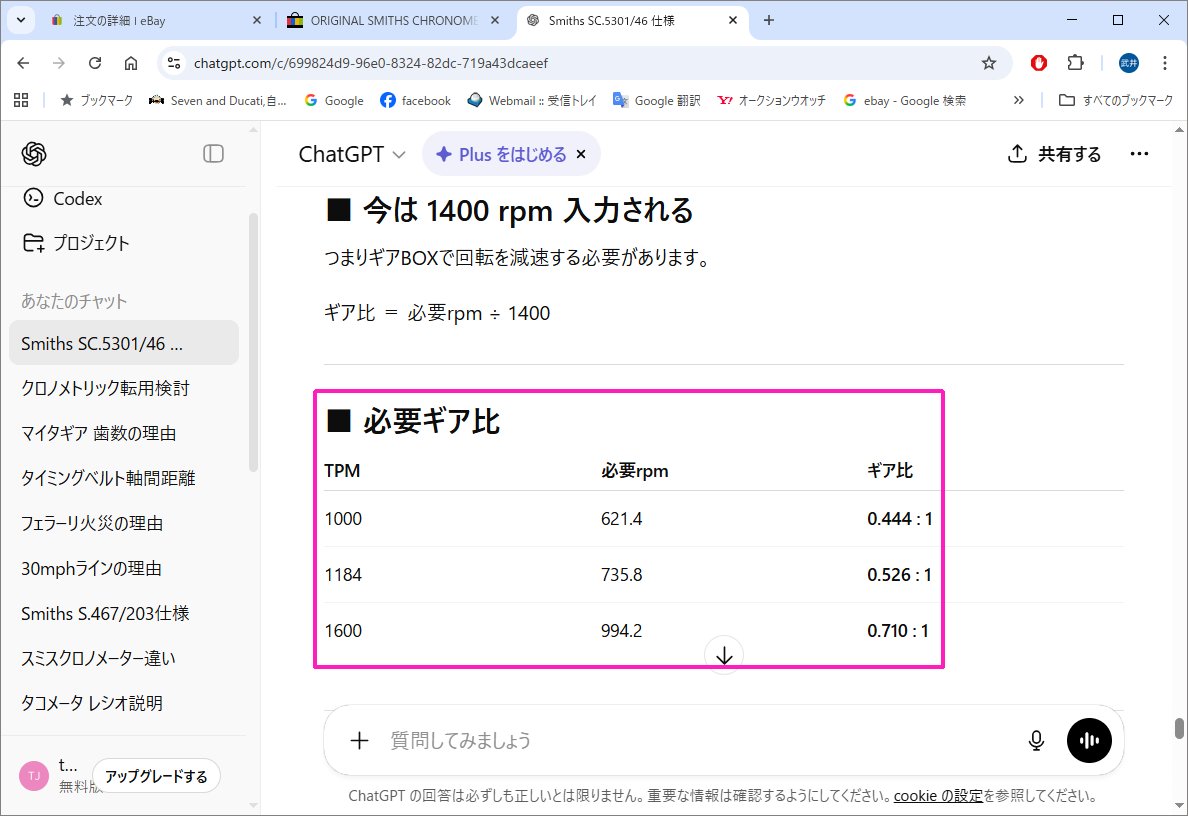
Task: Open the クロノメトリック転用検討 chat
Action: point(105,388)
